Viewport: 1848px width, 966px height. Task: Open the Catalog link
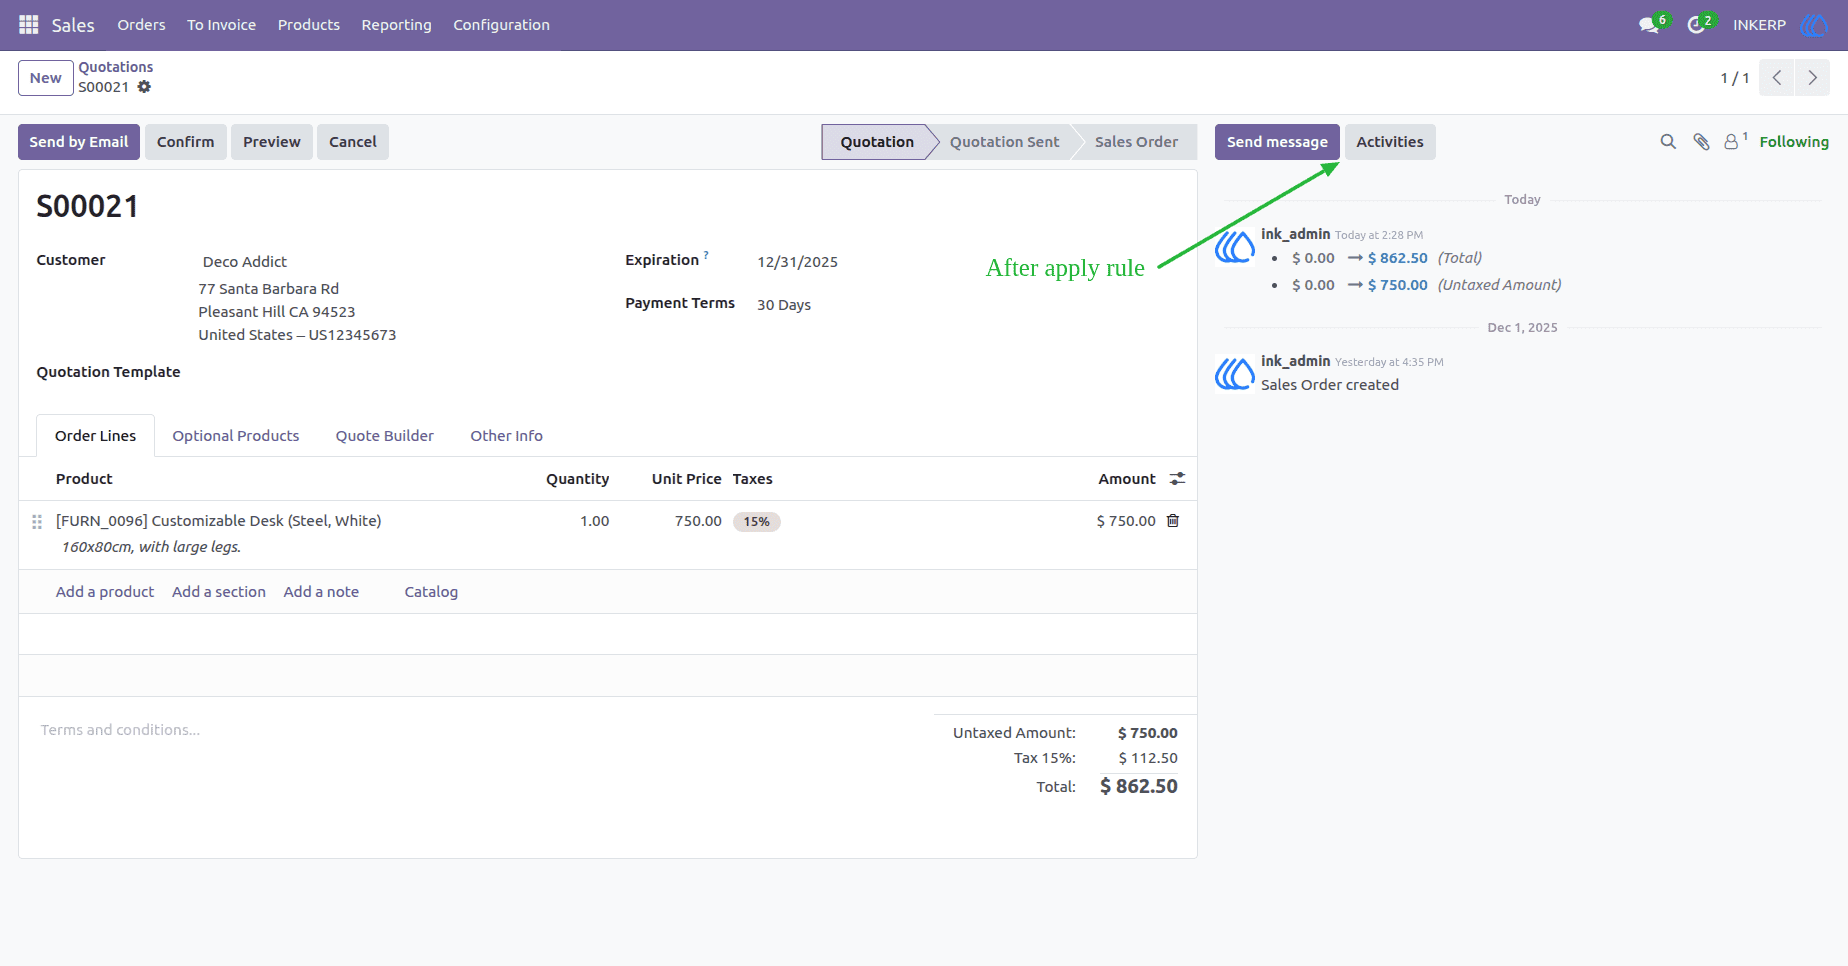[431, 592]
